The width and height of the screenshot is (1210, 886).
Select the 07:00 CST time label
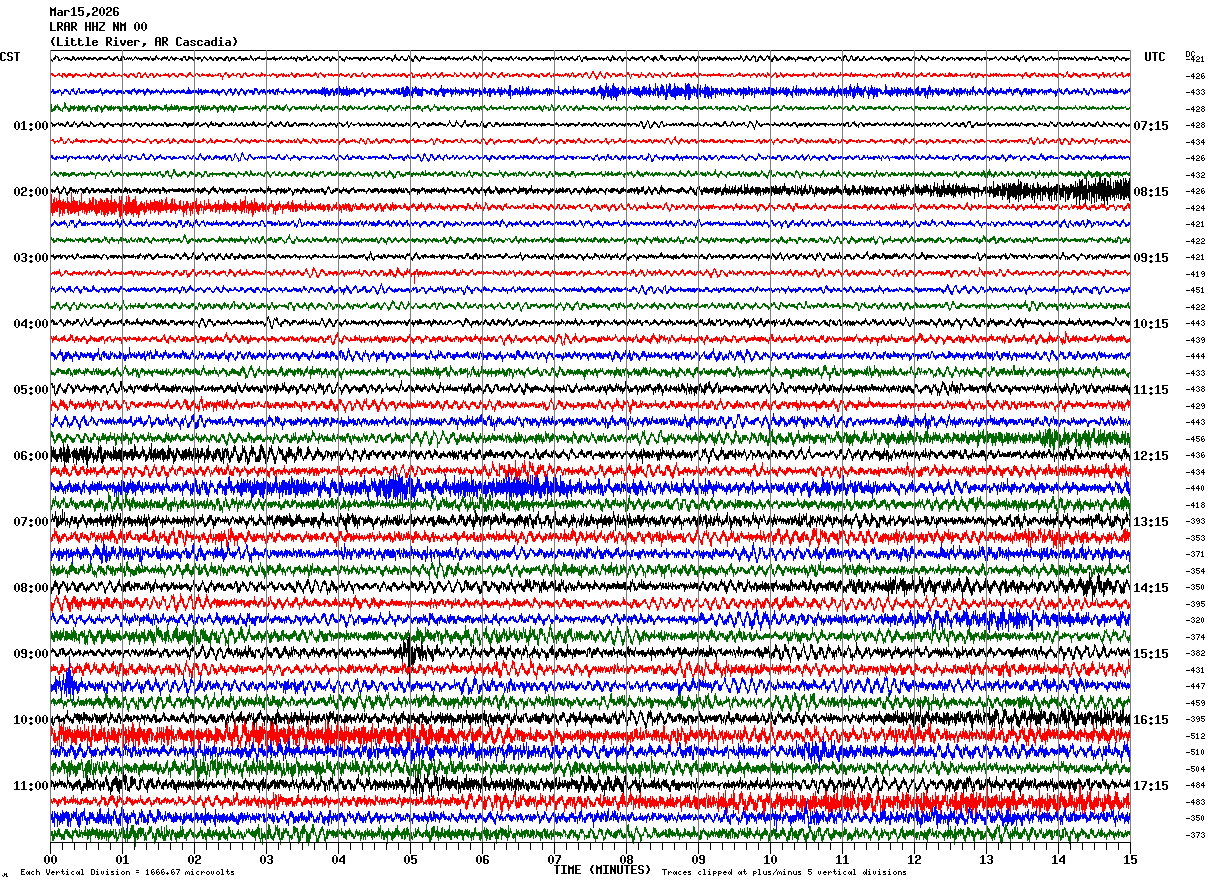pos(30,522)
